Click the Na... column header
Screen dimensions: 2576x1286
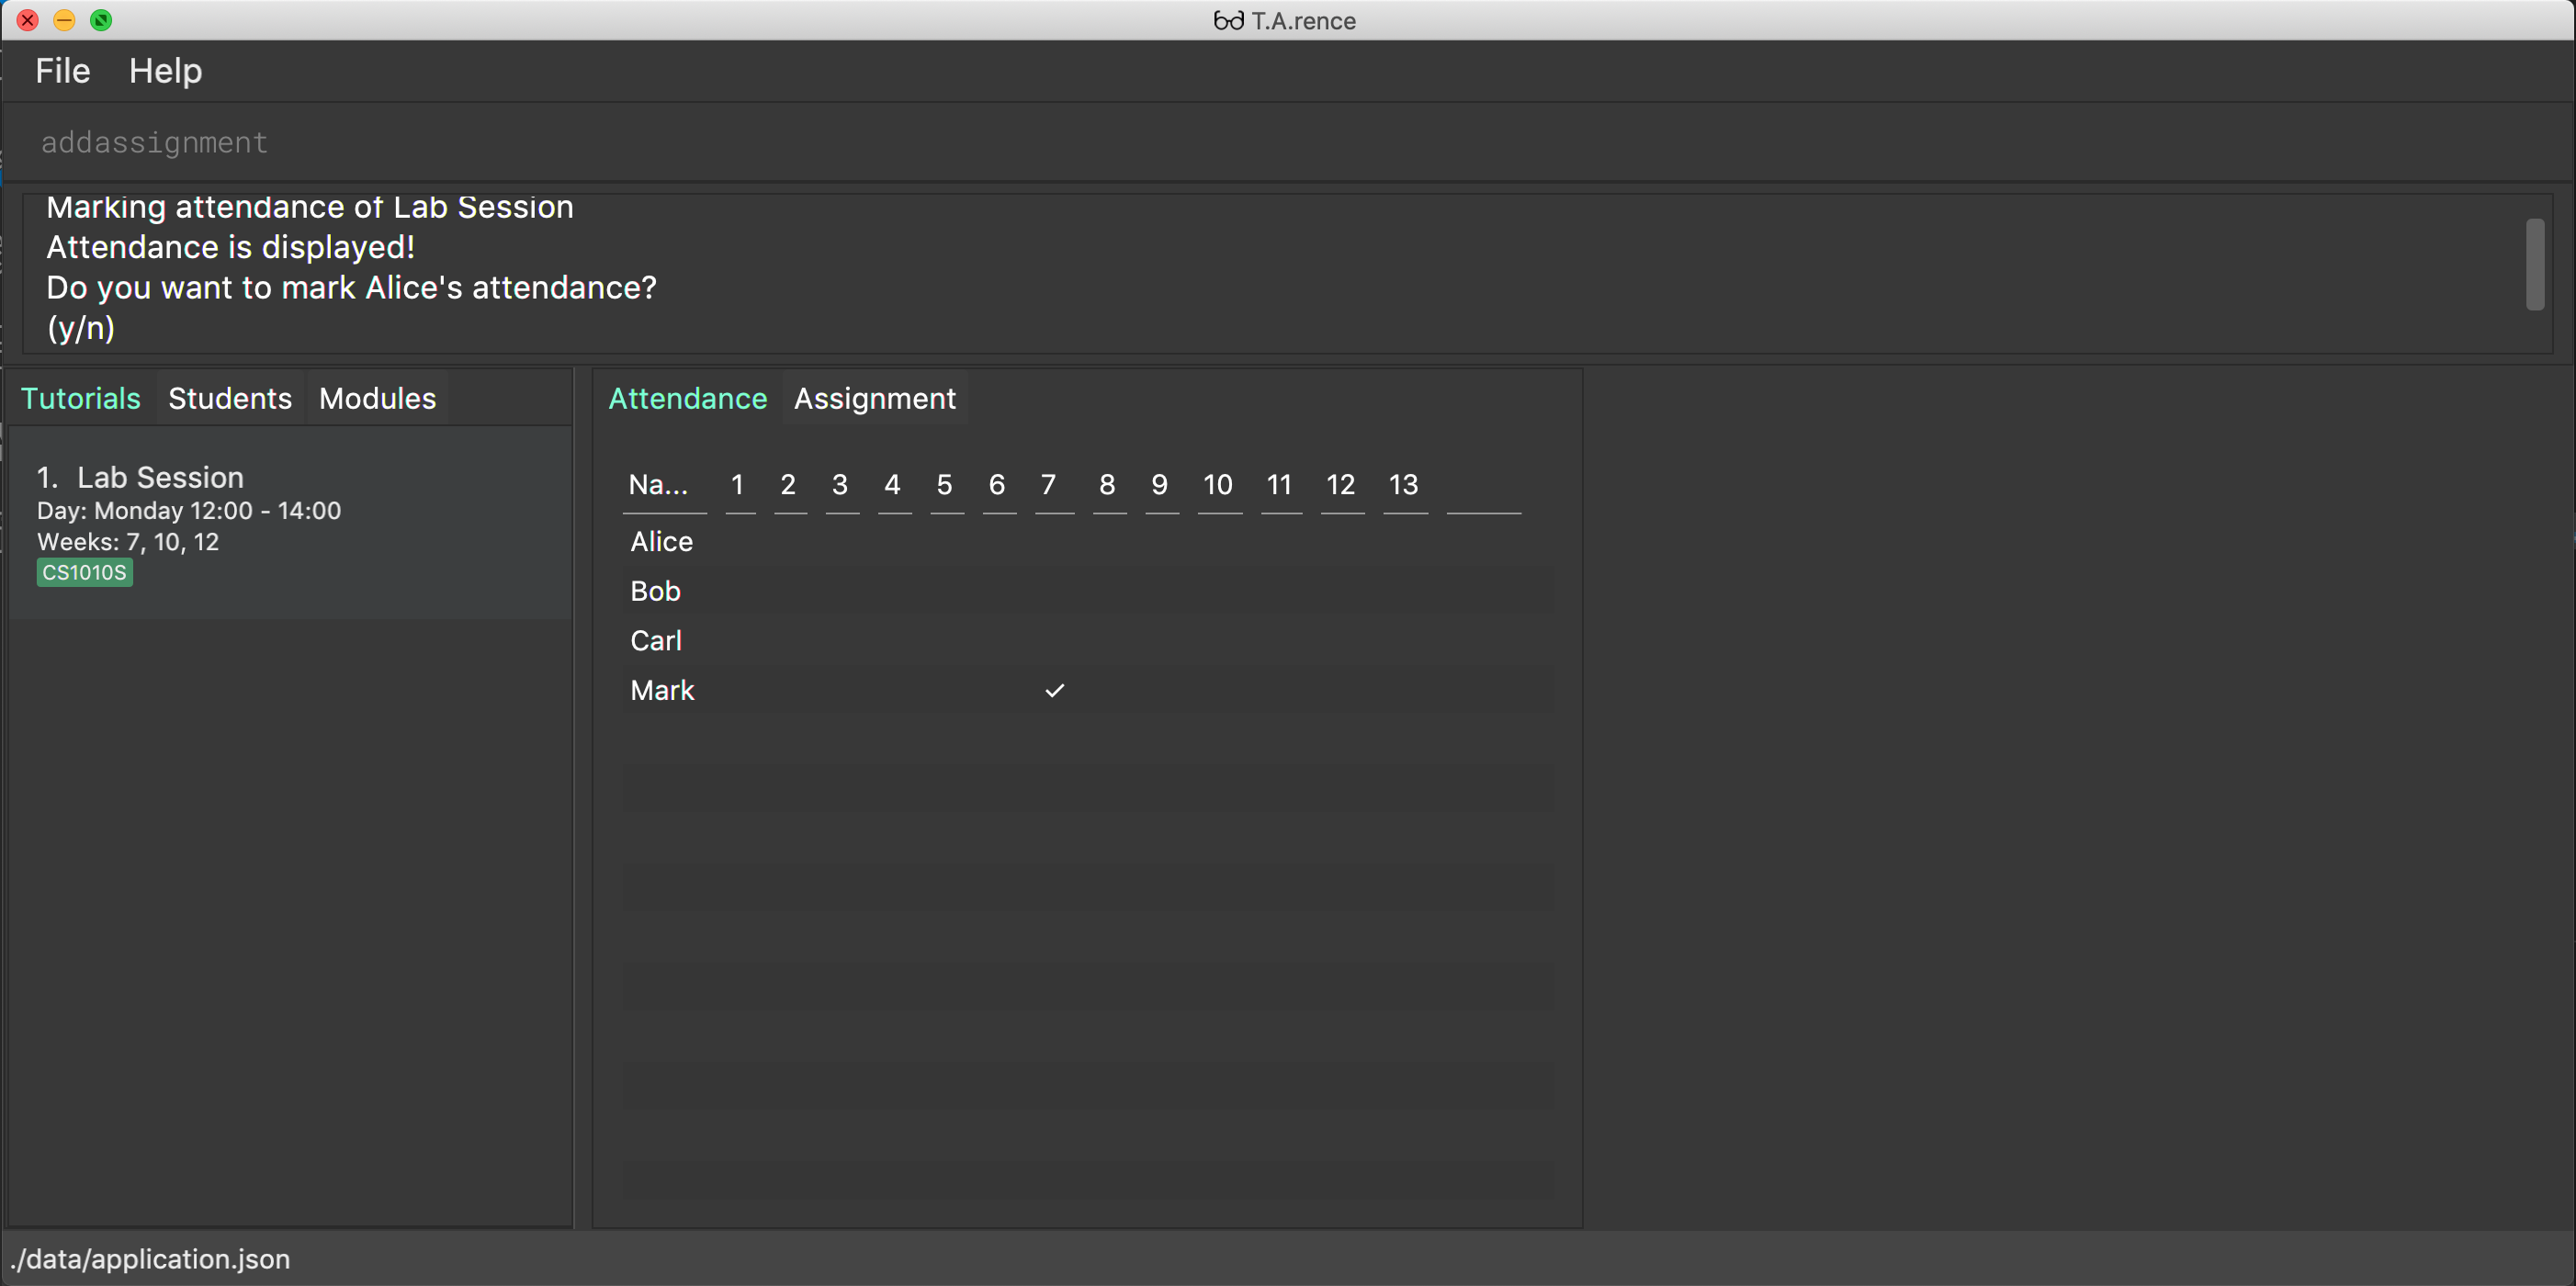click(x=664, y=485)
